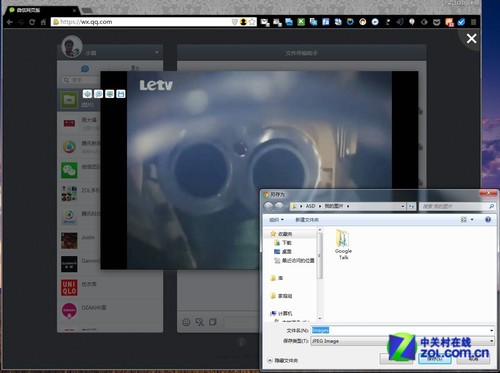Screen dimensions: 500x373
Task: Open the Organize menu in the save dialog
Action: [x=276, y=220]
